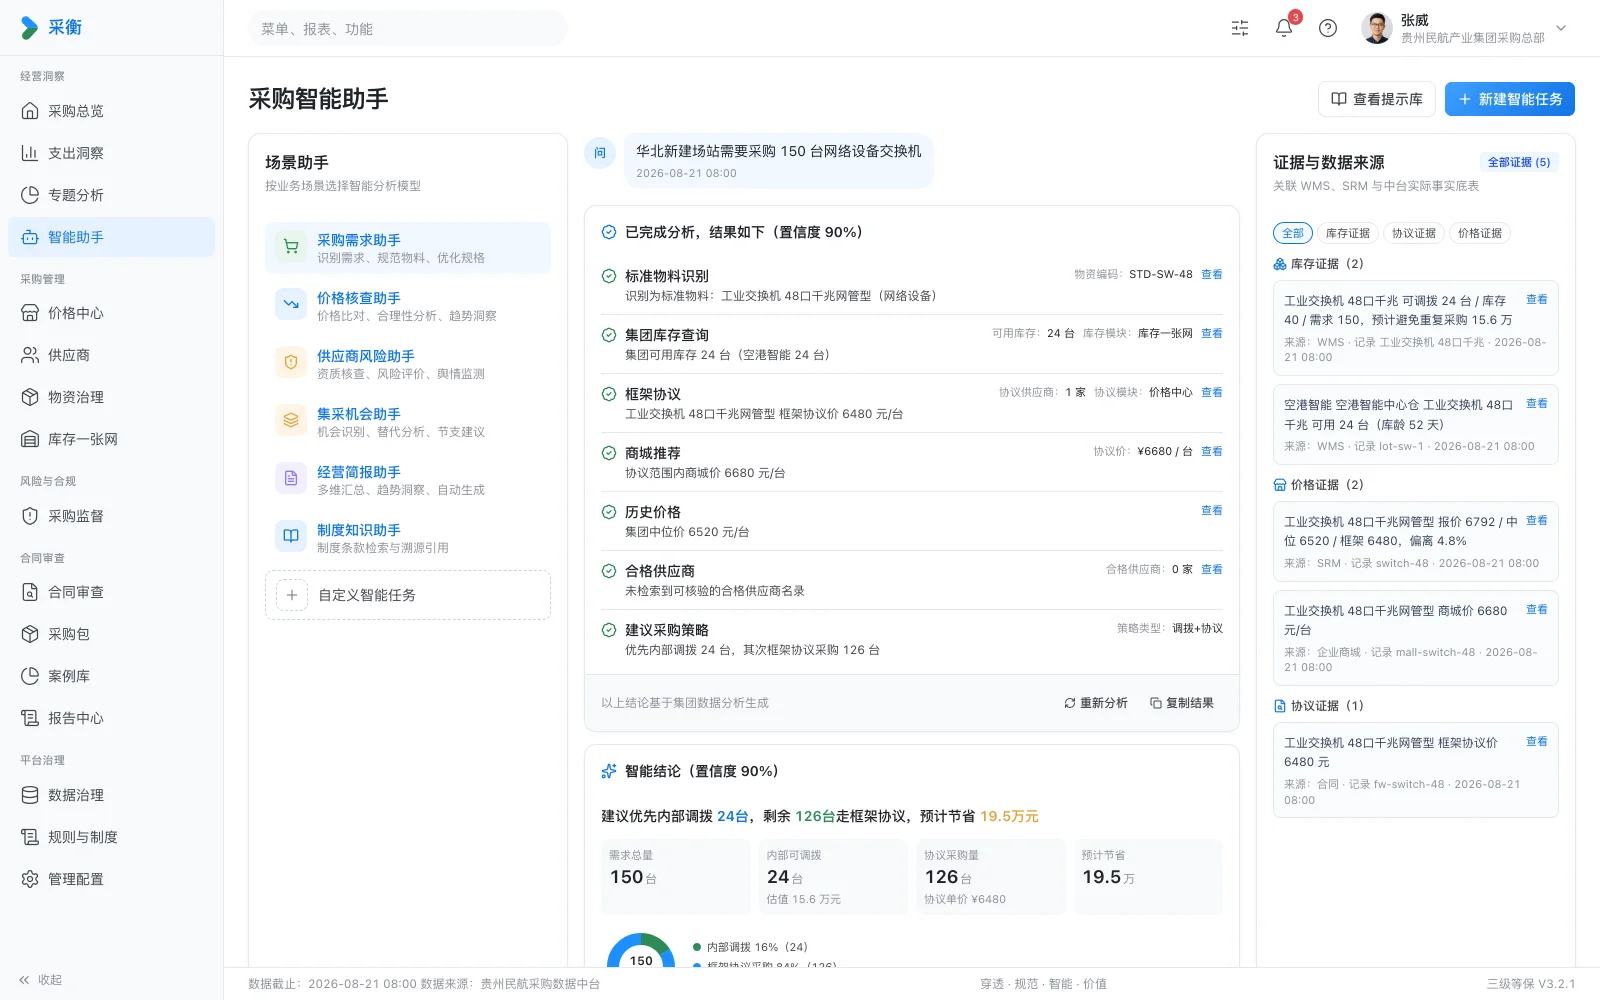Viewport: 1600px width, 1000px height.
Task: Click 查看 for 集团库存查询
Action: pyautogui.click(x=1211, y=333)
